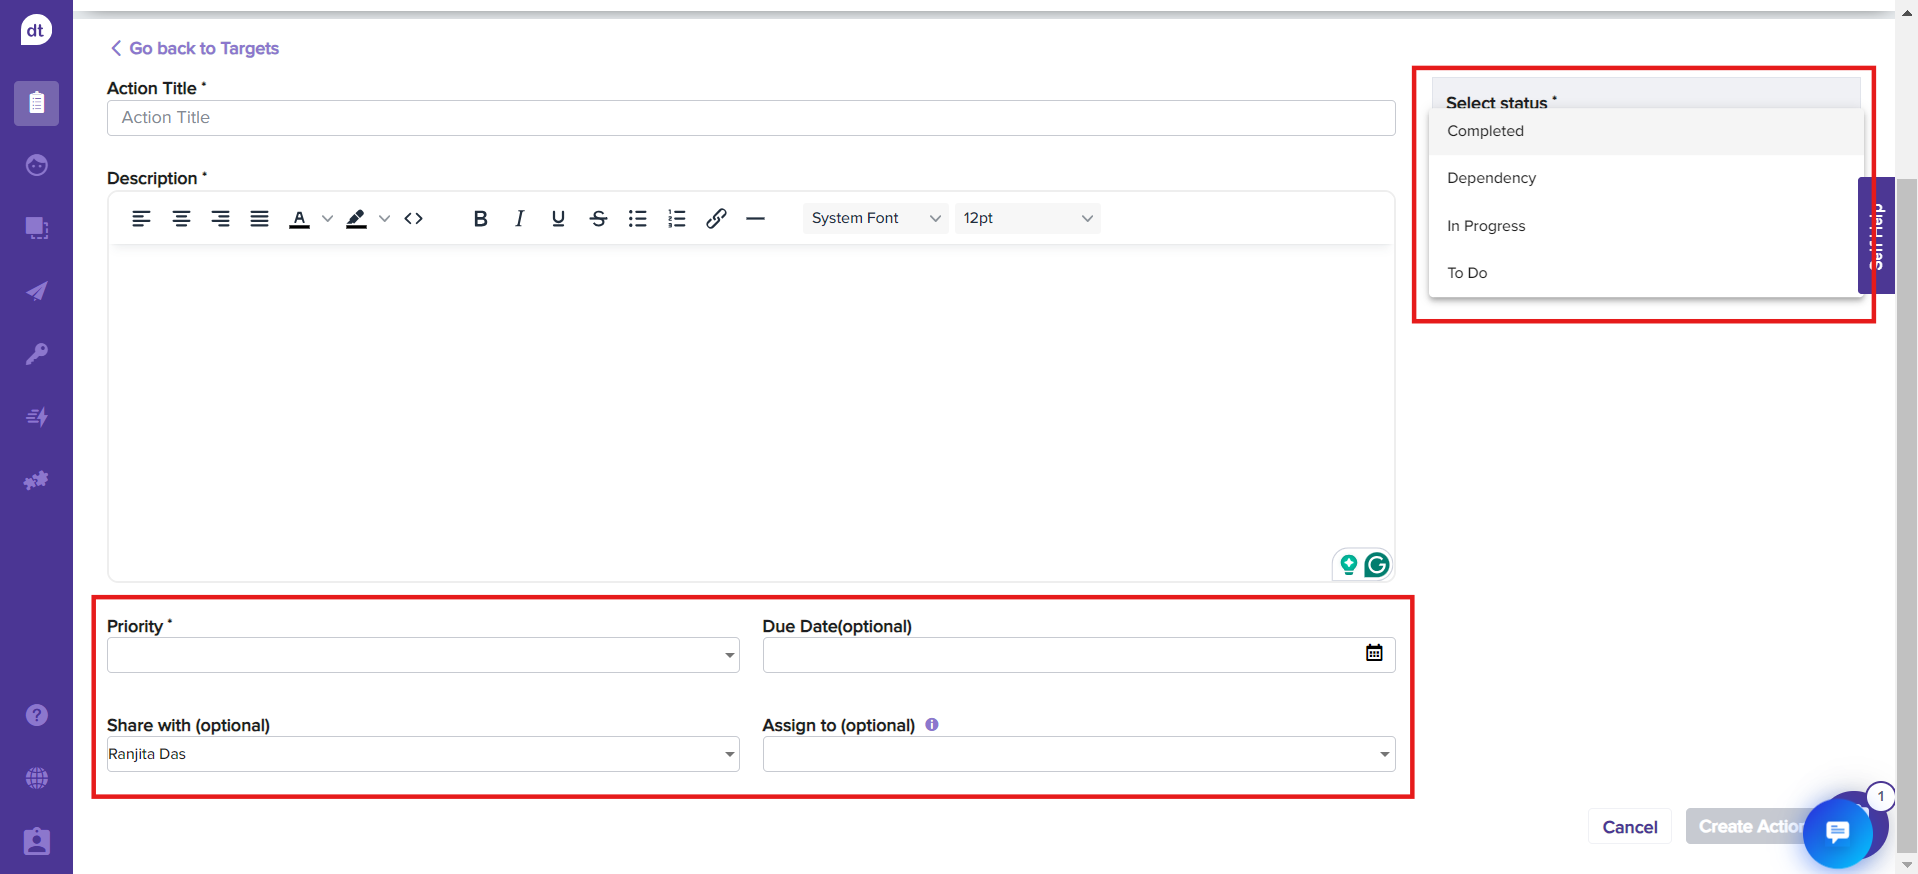Toggle Underline formatting icon
The height and width of the screenshot is (874, 1918).
coord(558,219)
